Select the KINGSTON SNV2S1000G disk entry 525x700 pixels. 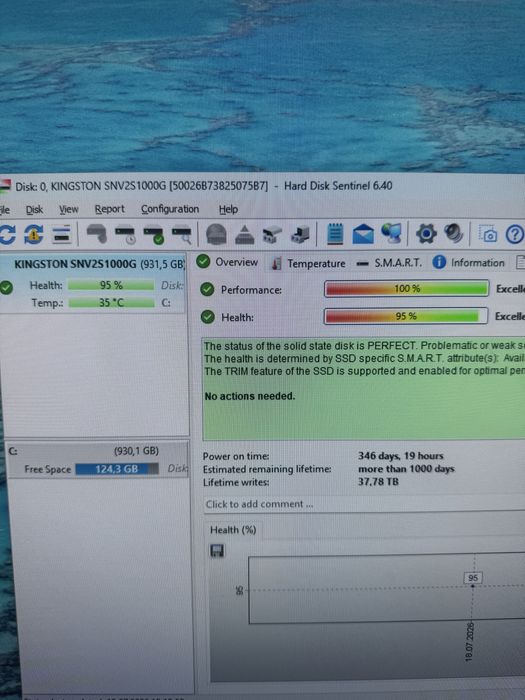click(93, 283)
